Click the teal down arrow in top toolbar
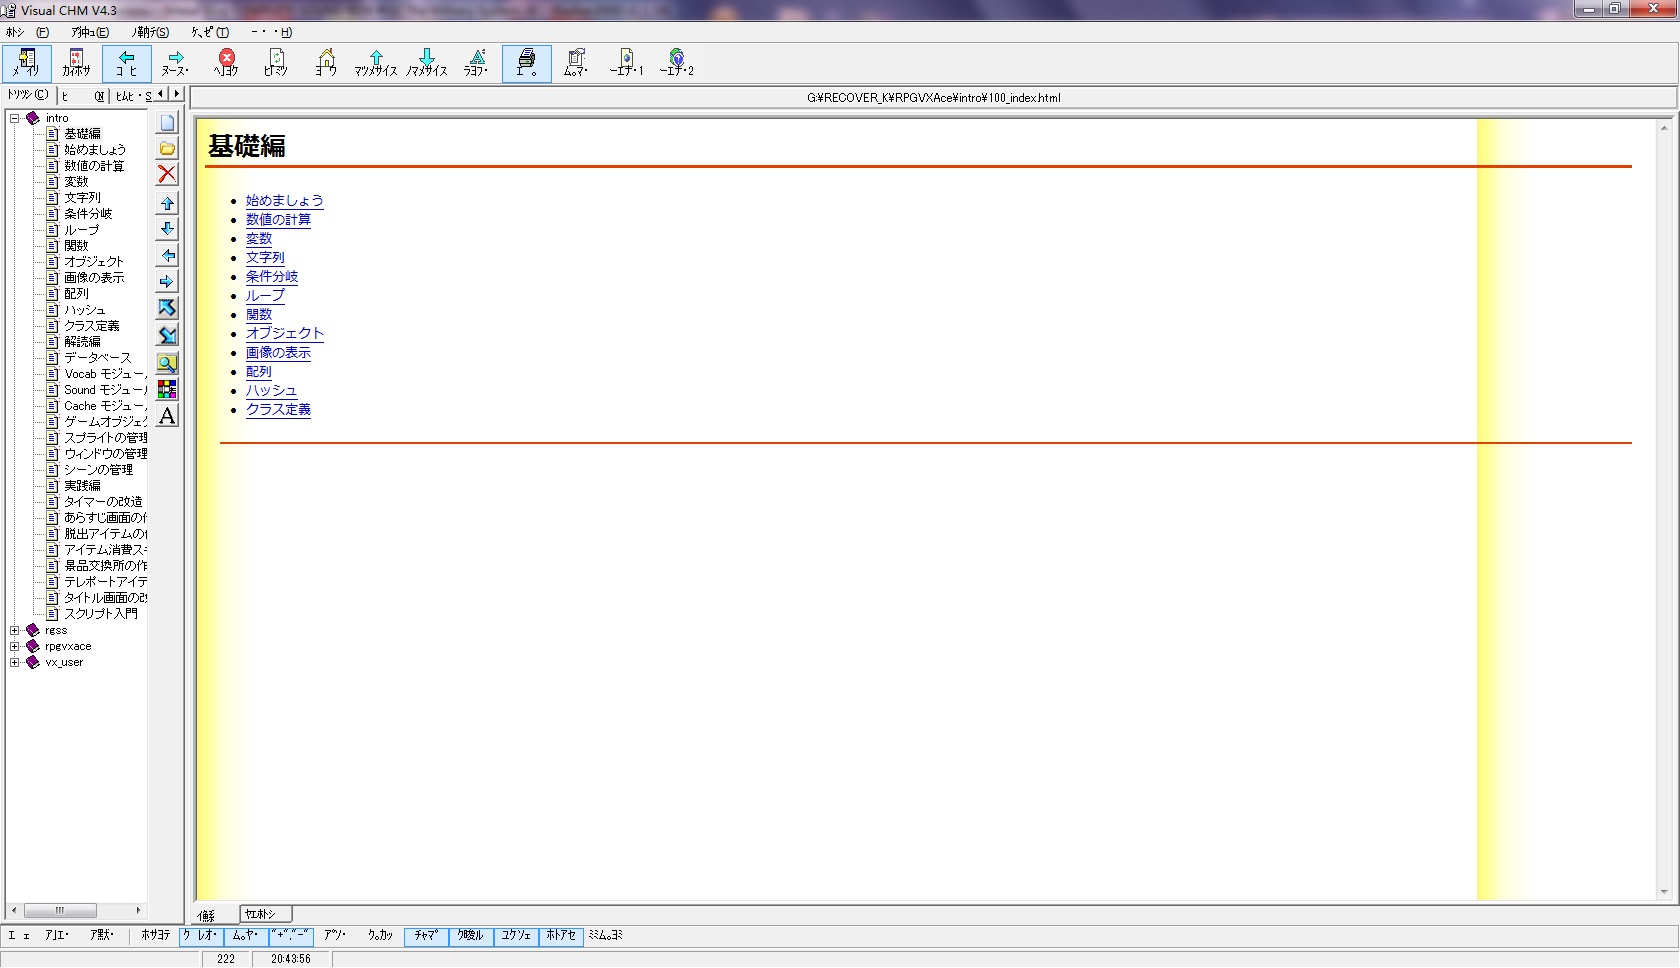1680x968 pixels. click(427, 63)
